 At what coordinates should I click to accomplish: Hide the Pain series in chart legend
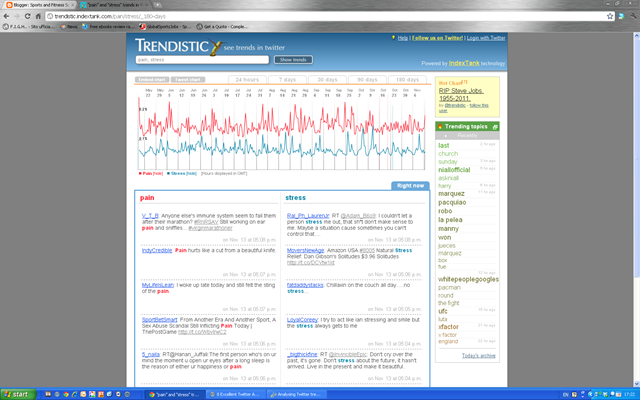pyautogui.click(x=158, y=173)
